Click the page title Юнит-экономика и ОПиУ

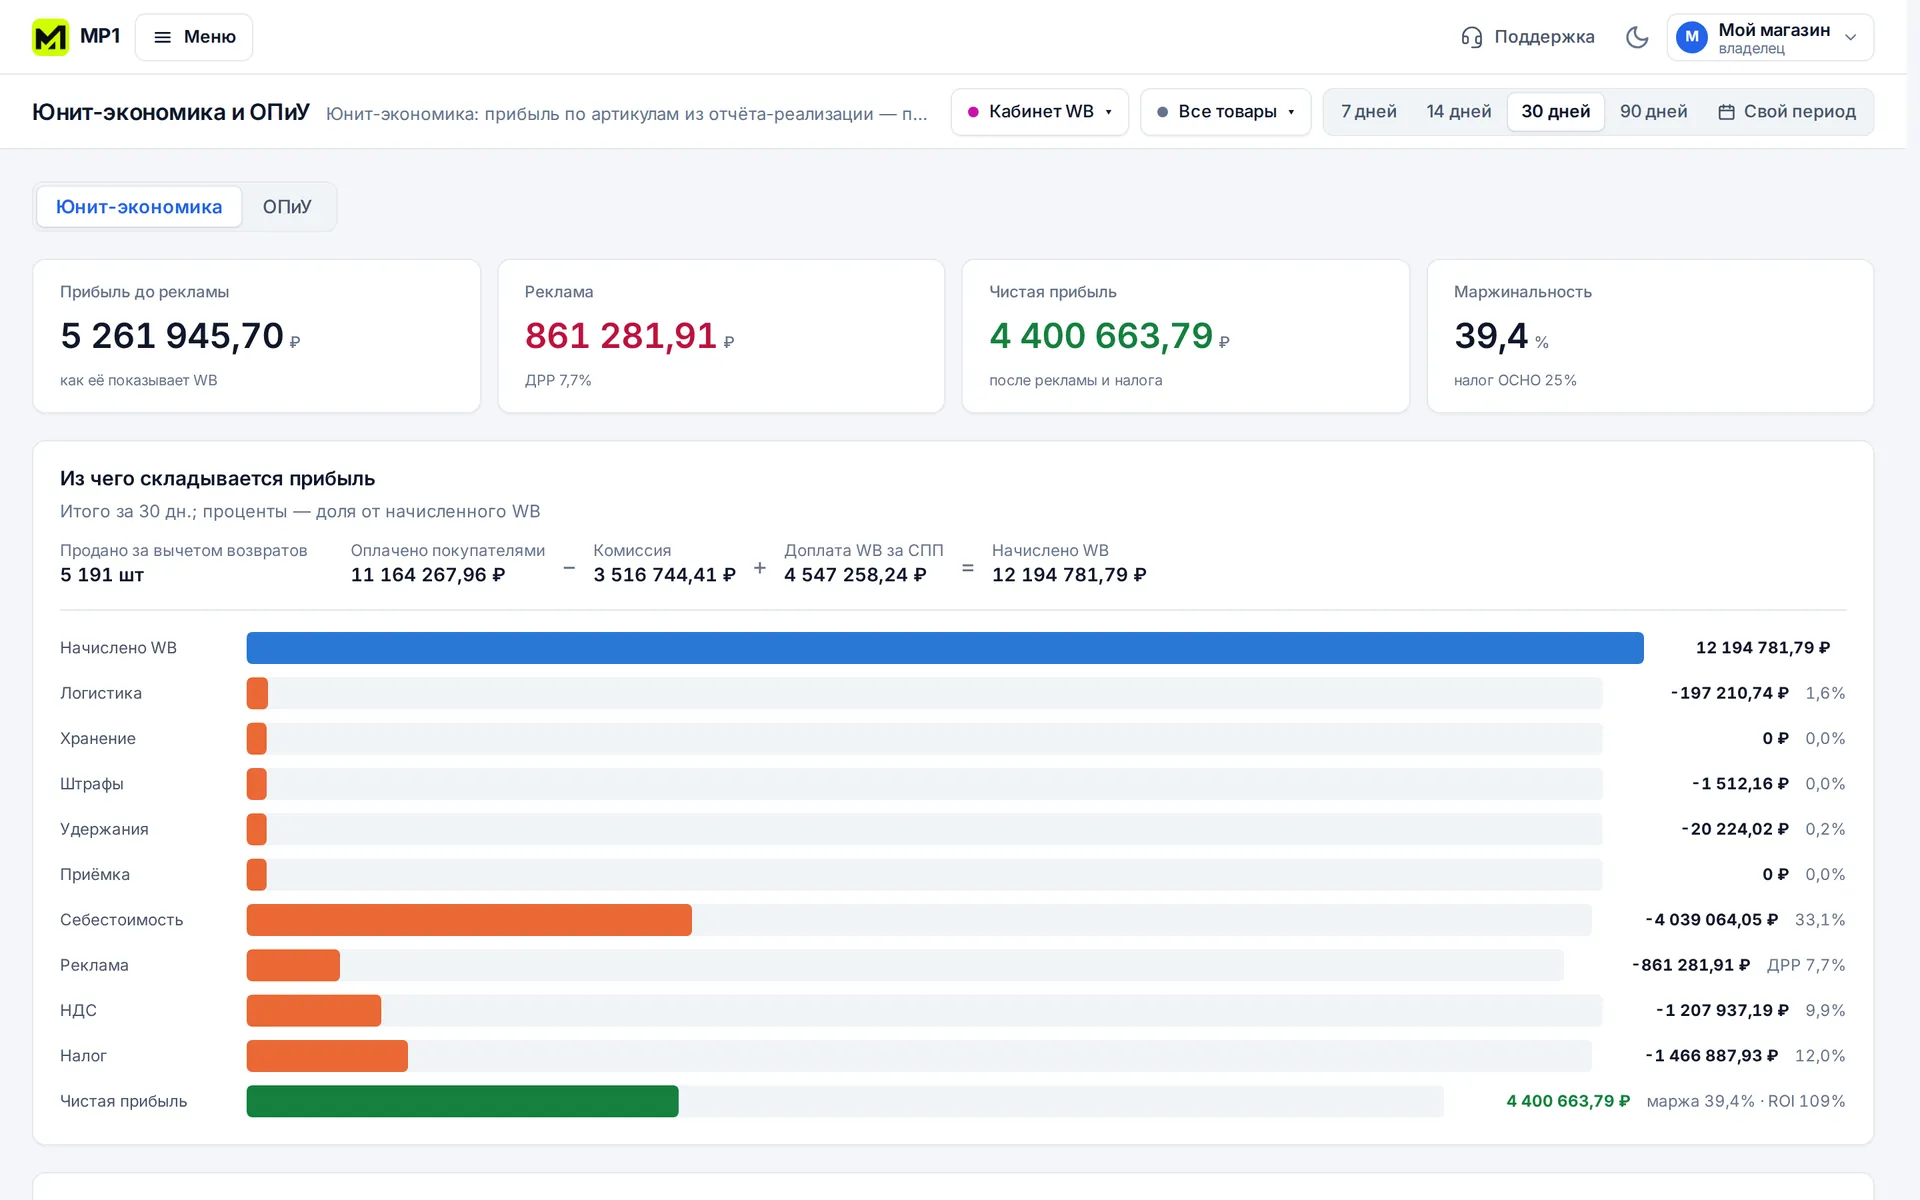[171, 112]
